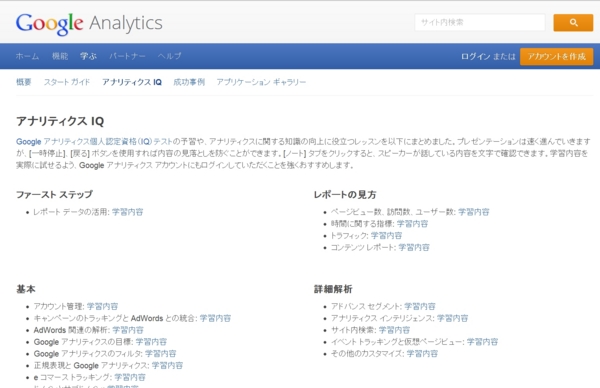Click the 基本 section heading
The height and width of the screenshot is (388, 600).
[x=26, y=289]
